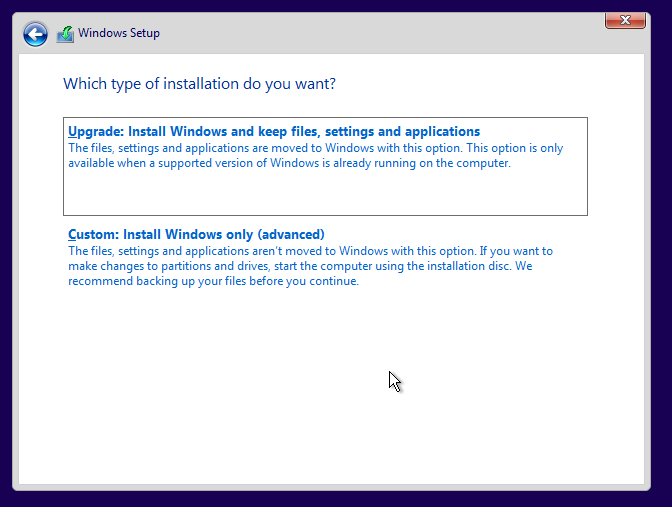Click the Upgrade option description text
This screenshot has width=672, height=507.
tap(315, 156)
